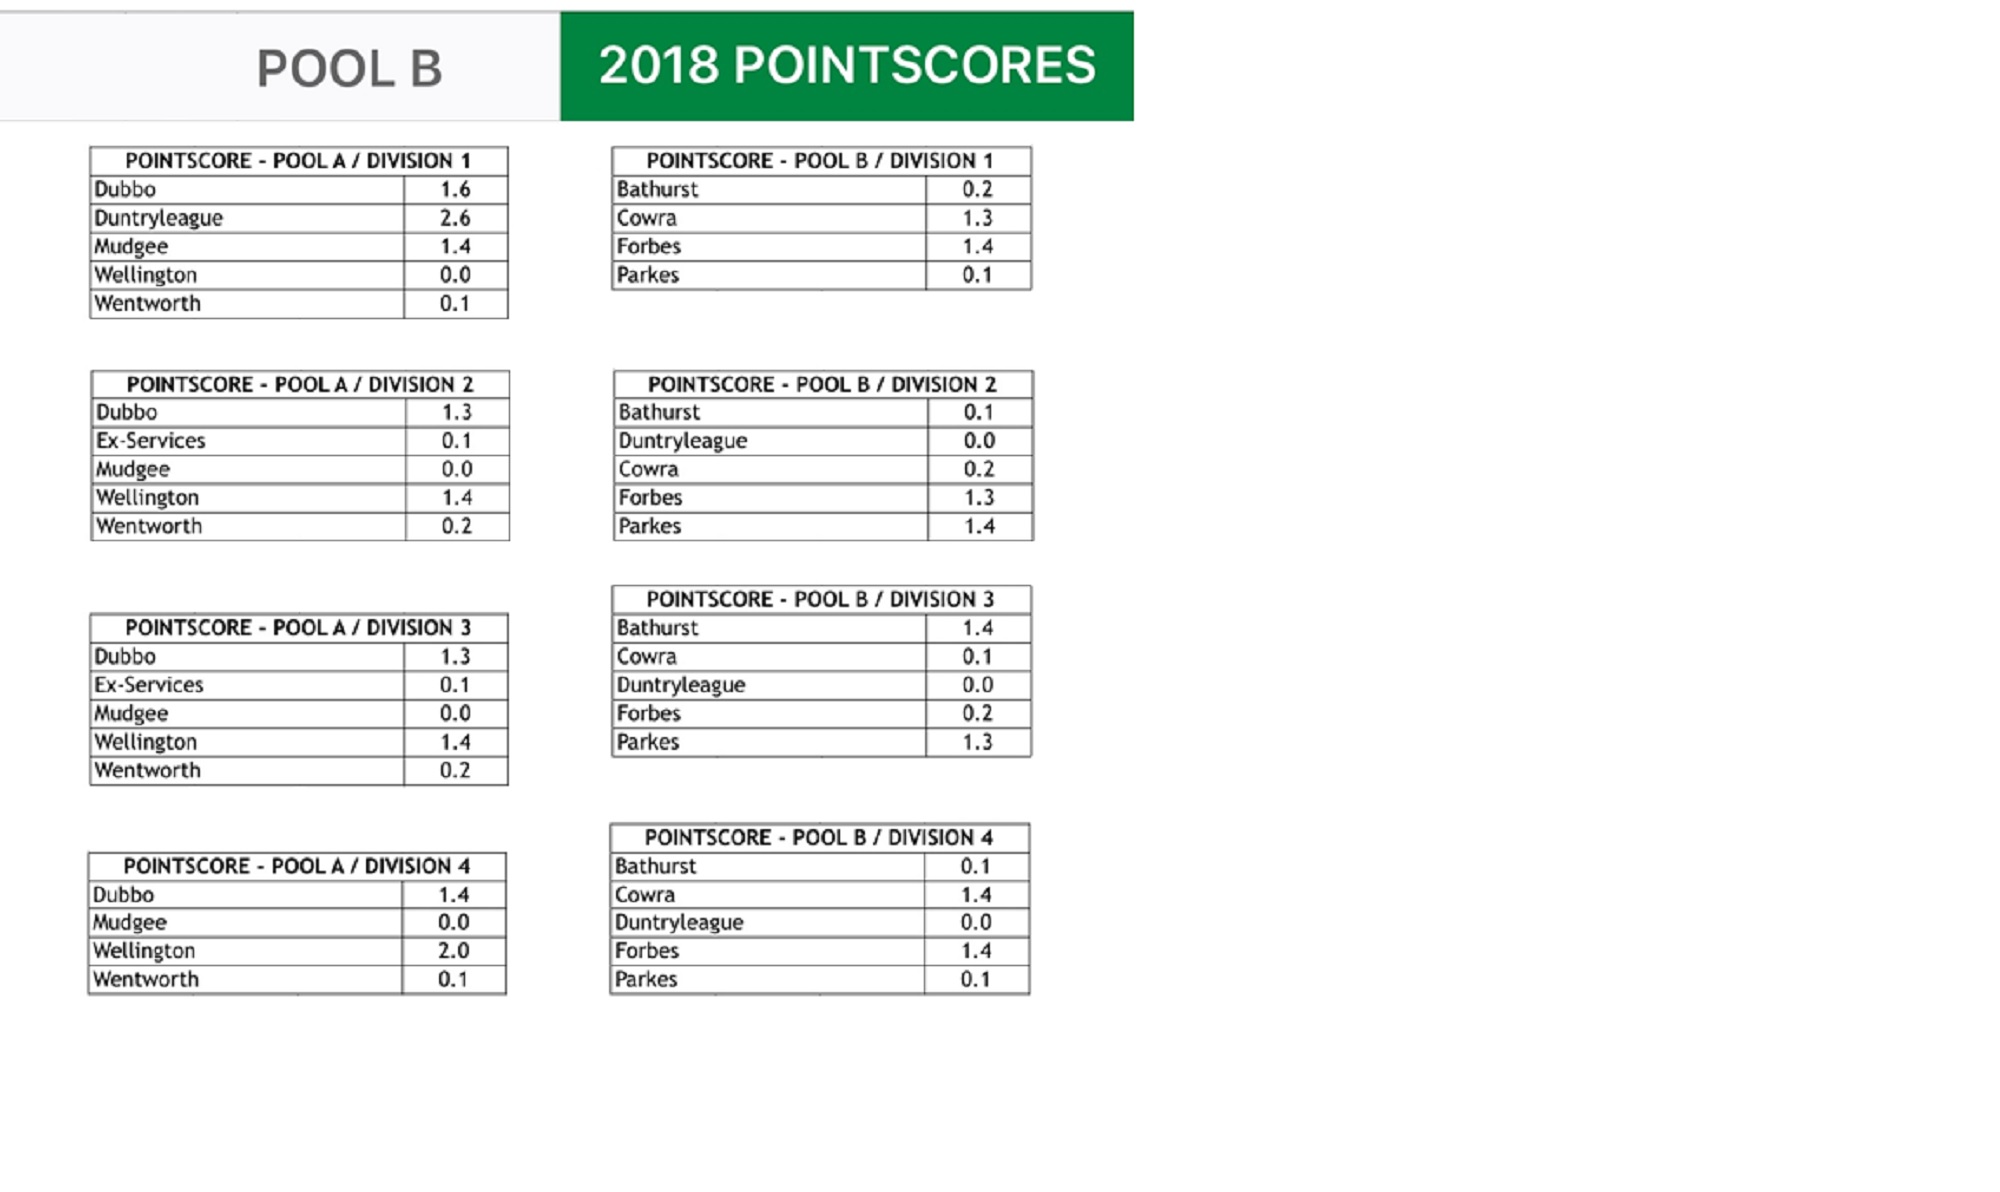Click the Pool A Division 1 table header

pyautogui.click(x=298, y=161)
